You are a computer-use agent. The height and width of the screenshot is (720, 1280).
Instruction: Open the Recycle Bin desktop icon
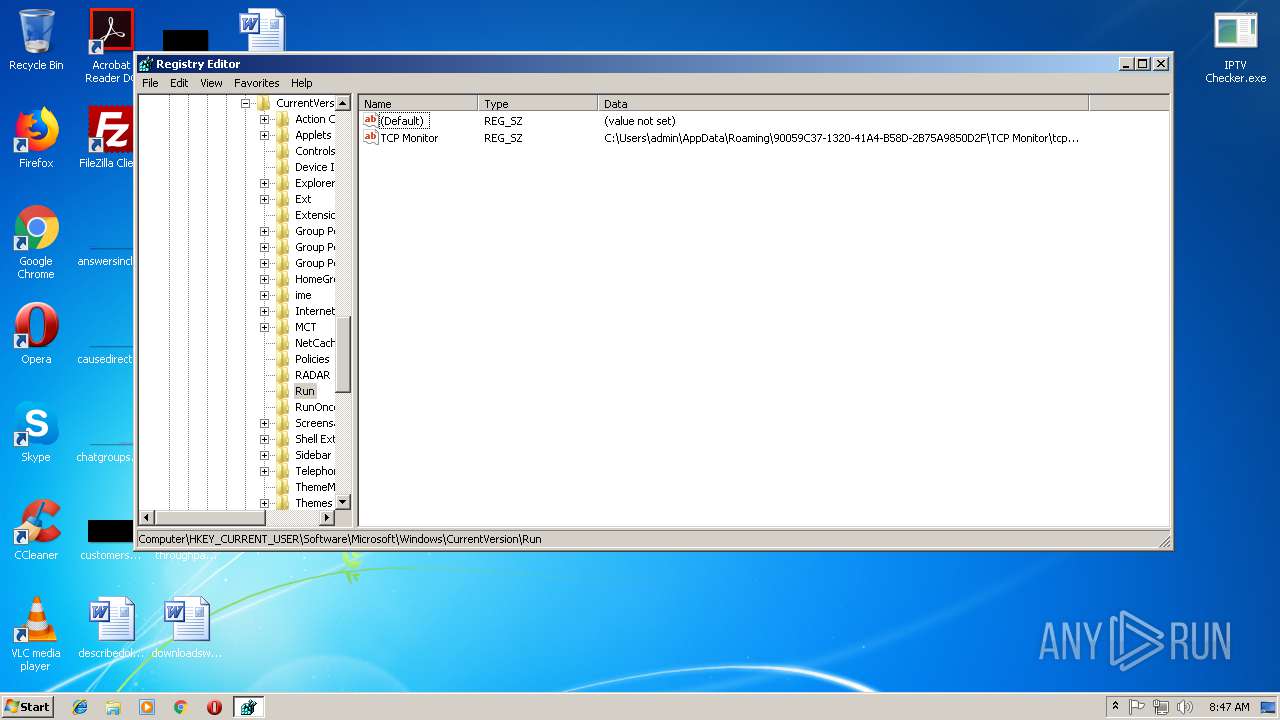pyautogui.click(x=36, y=40)
